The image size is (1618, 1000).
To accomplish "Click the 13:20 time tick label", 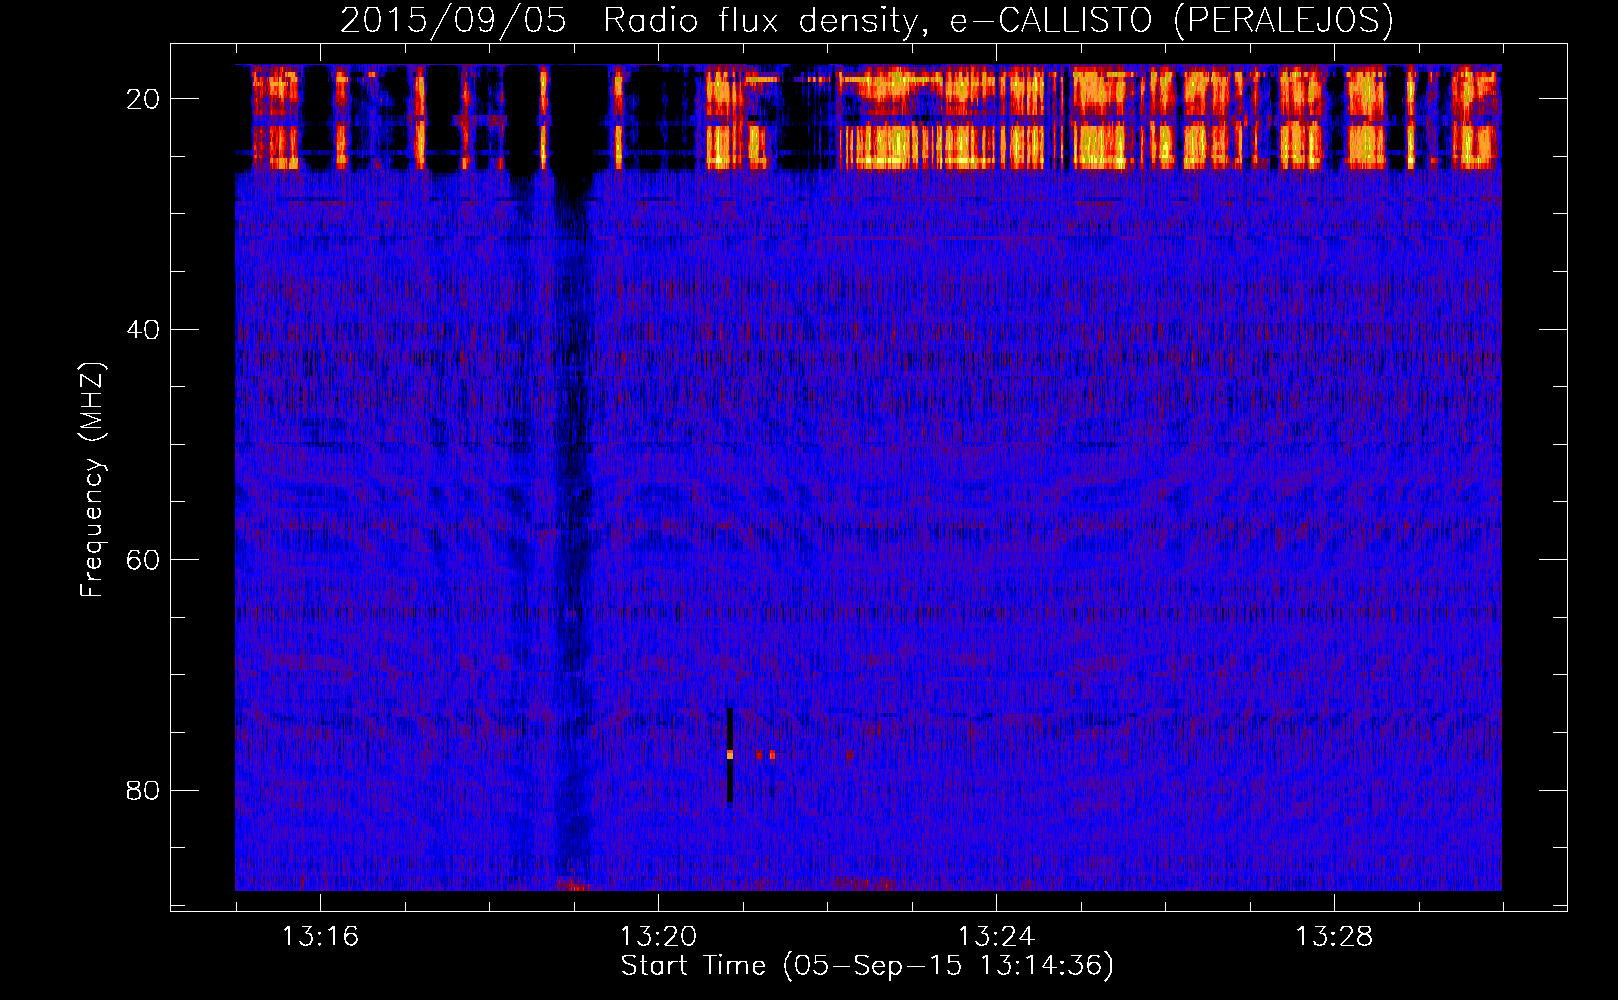I will tap(658, 937).
